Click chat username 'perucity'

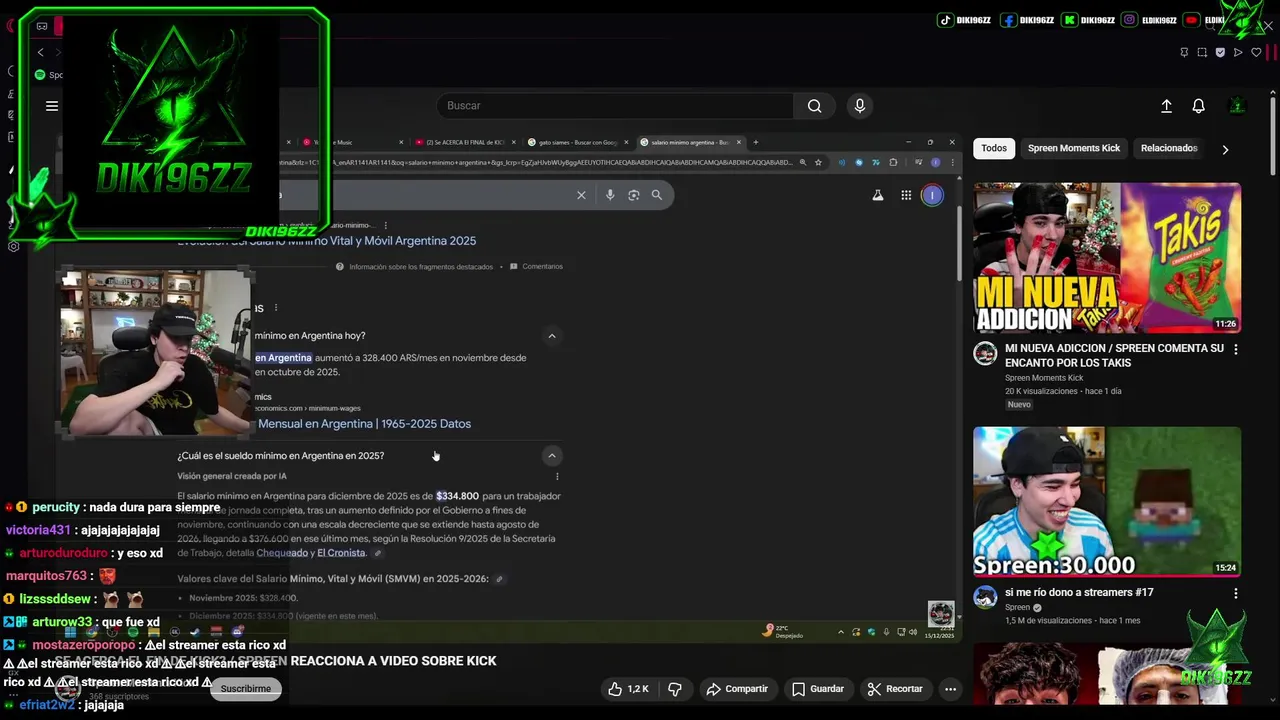56,508
